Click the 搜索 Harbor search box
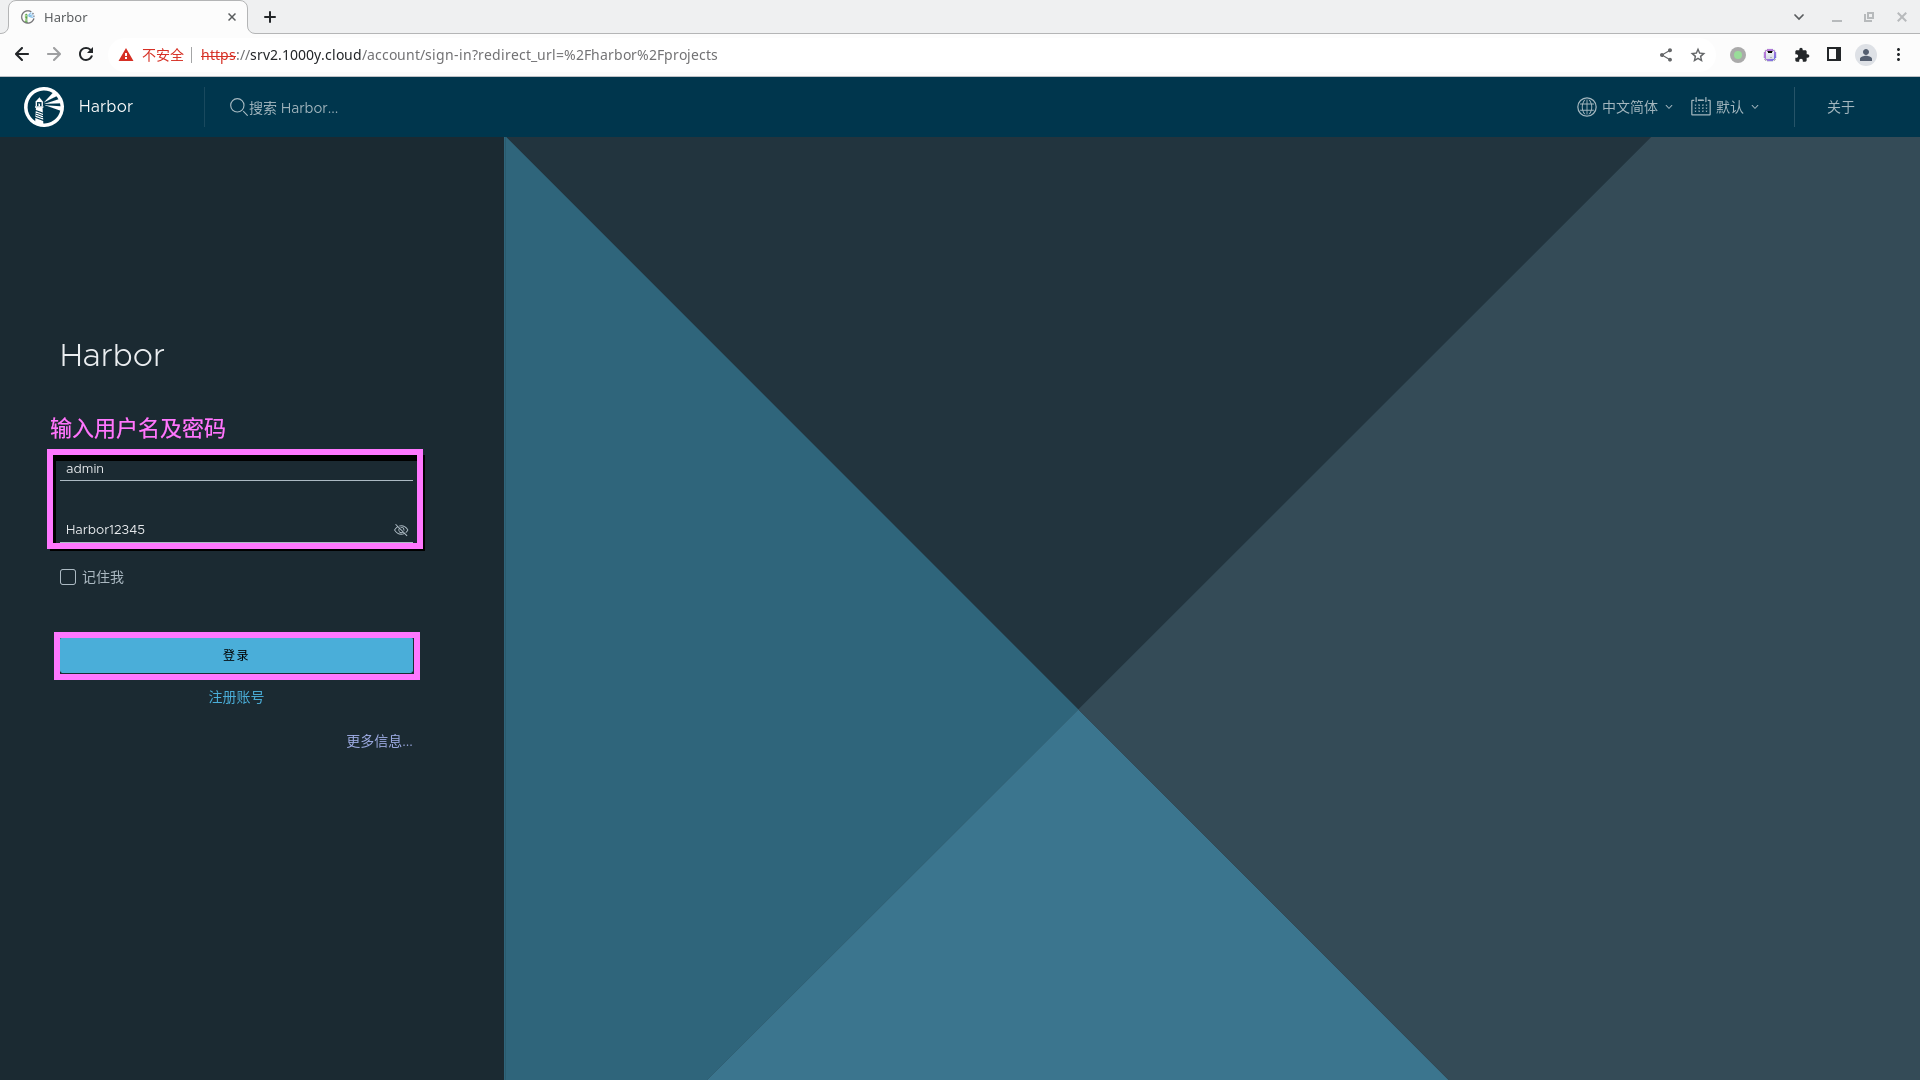This screenshot has height=1080, width=1920. [x=293, y=107]
